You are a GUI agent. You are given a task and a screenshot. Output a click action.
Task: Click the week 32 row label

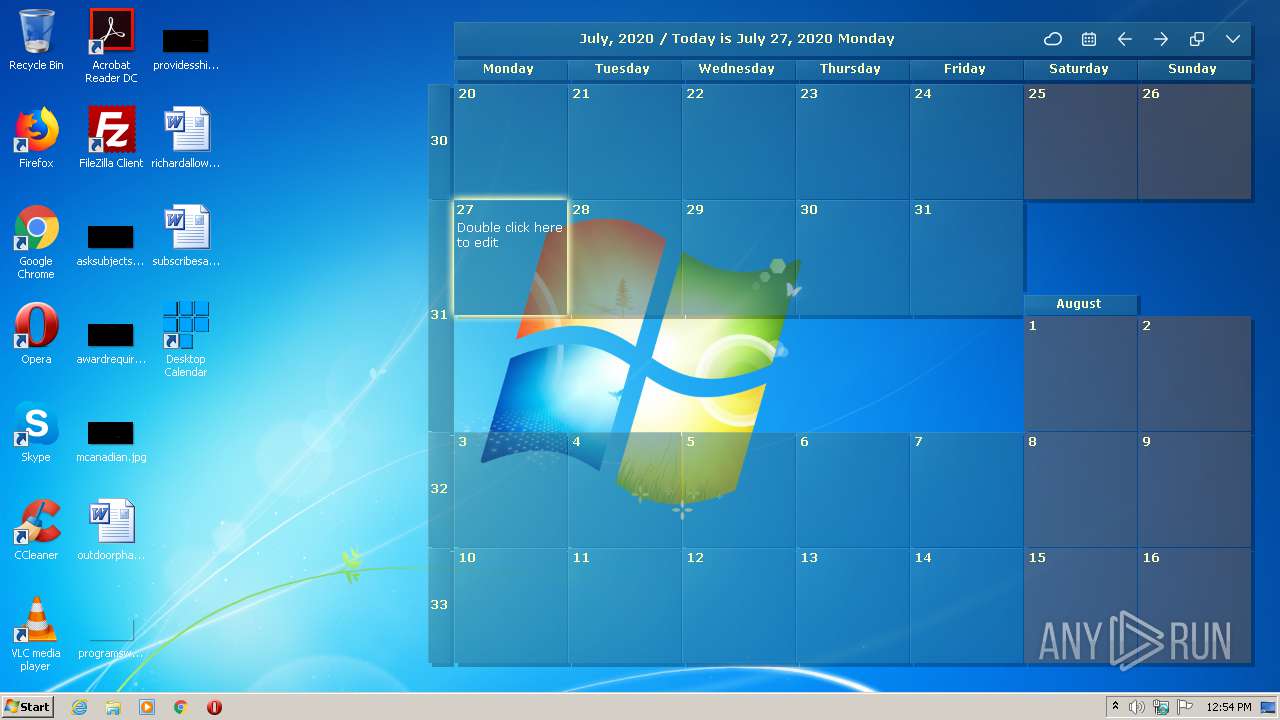coord(439,490)
